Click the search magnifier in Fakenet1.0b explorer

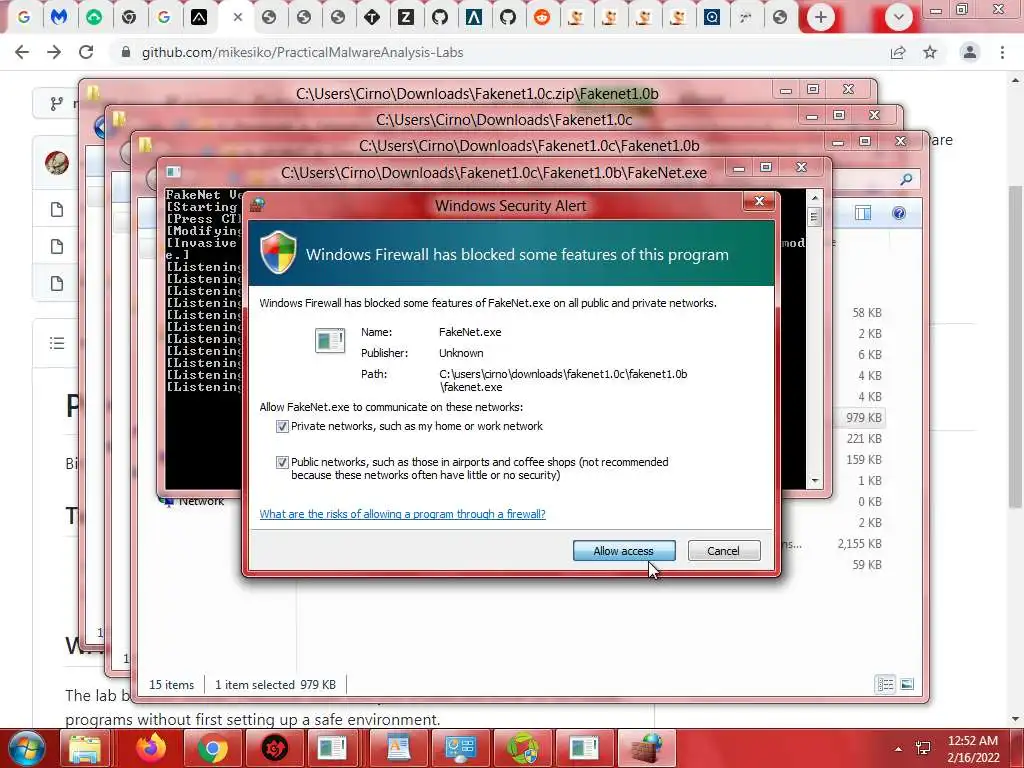[x=906, y=179]
